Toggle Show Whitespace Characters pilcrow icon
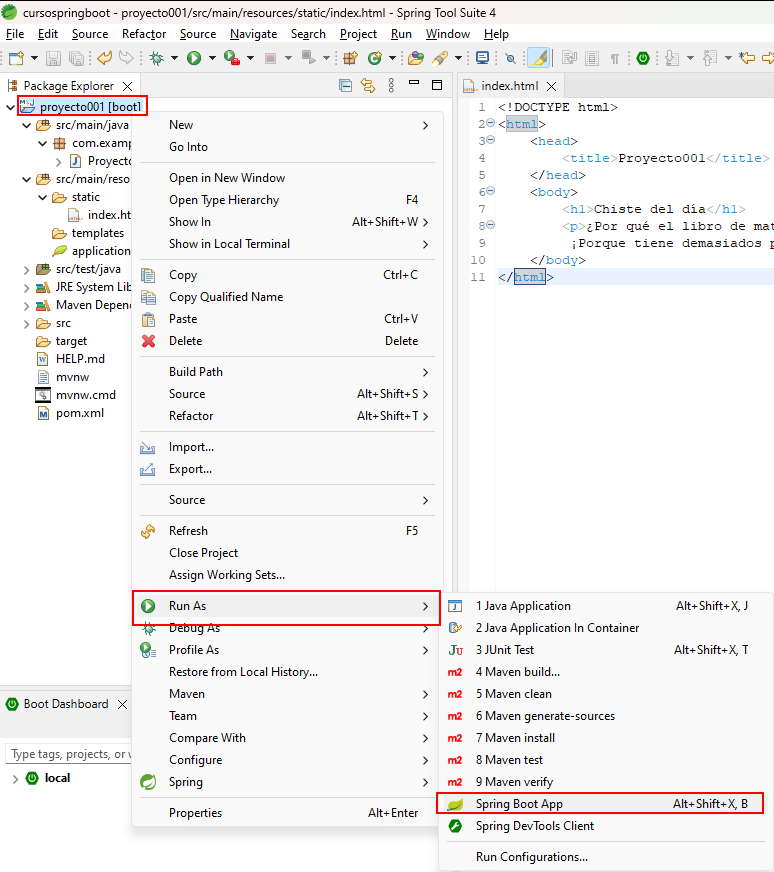Image resolution: width=774 pixels, height=872 pixels. 615,58
